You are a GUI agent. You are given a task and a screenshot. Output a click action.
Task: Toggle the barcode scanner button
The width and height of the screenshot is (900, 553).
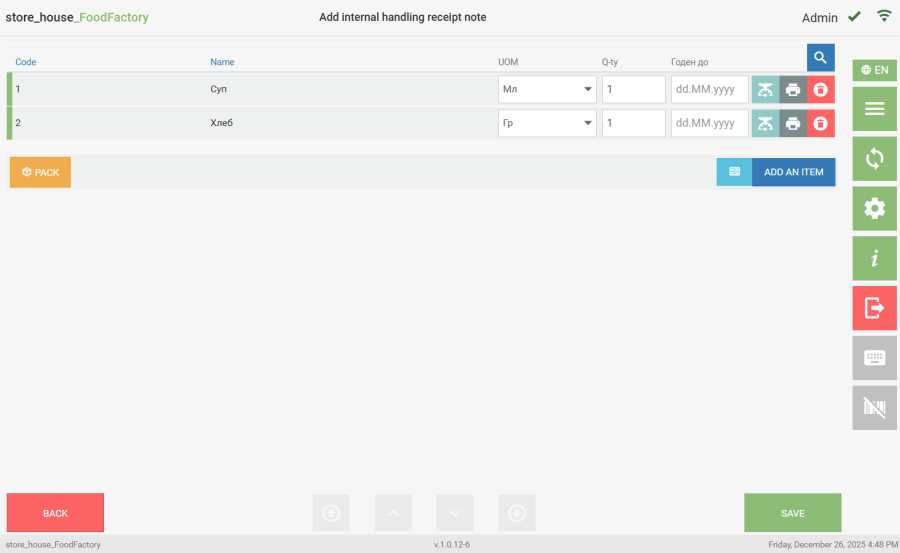click(874, 408)
